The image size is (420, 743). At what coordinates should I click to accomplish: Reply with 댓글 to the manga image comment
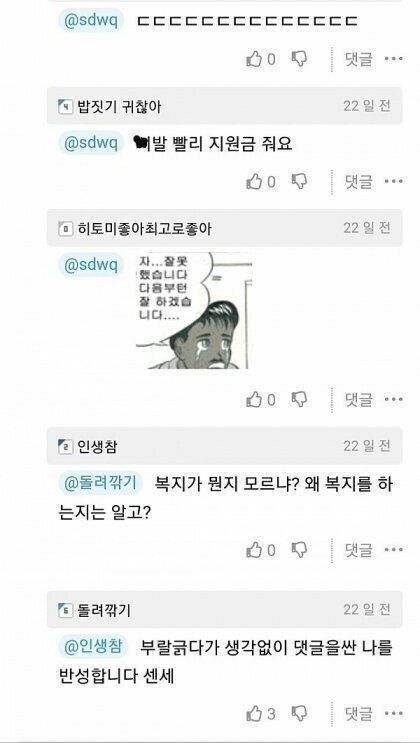click(x=358, y=399)
